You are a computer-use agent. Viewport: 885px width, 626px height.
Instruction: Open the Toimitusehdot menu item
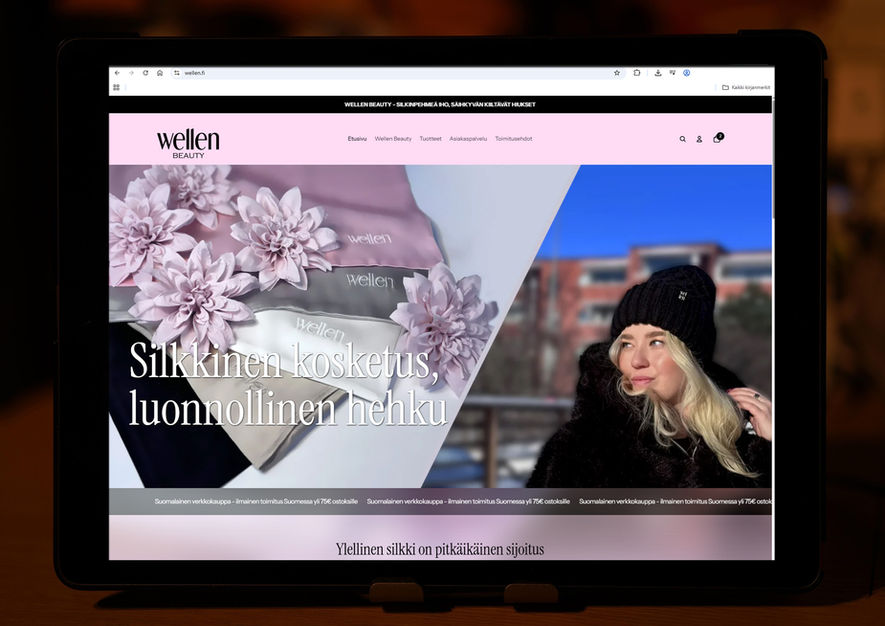click(514, 139)
